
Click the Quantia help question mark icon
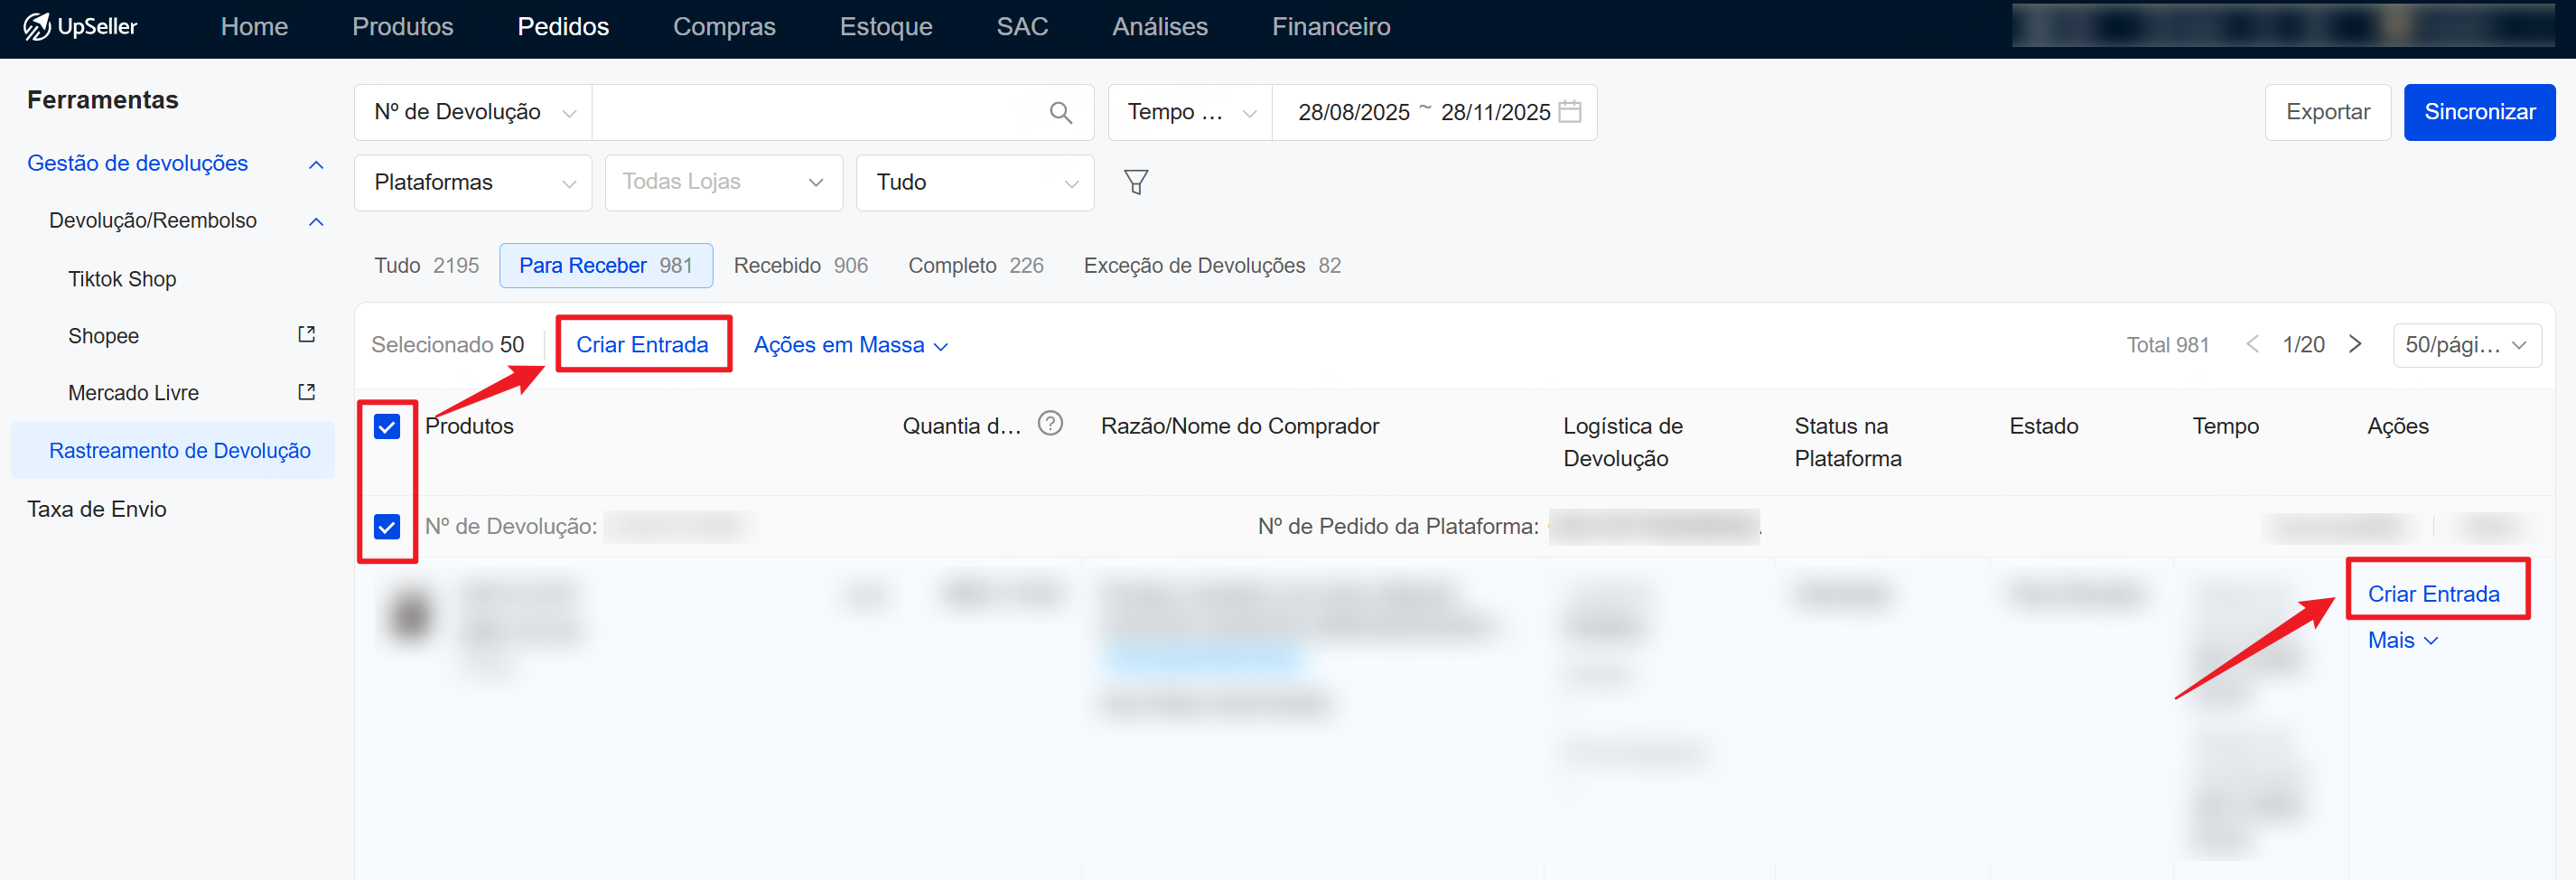[x=1050, y=424]
